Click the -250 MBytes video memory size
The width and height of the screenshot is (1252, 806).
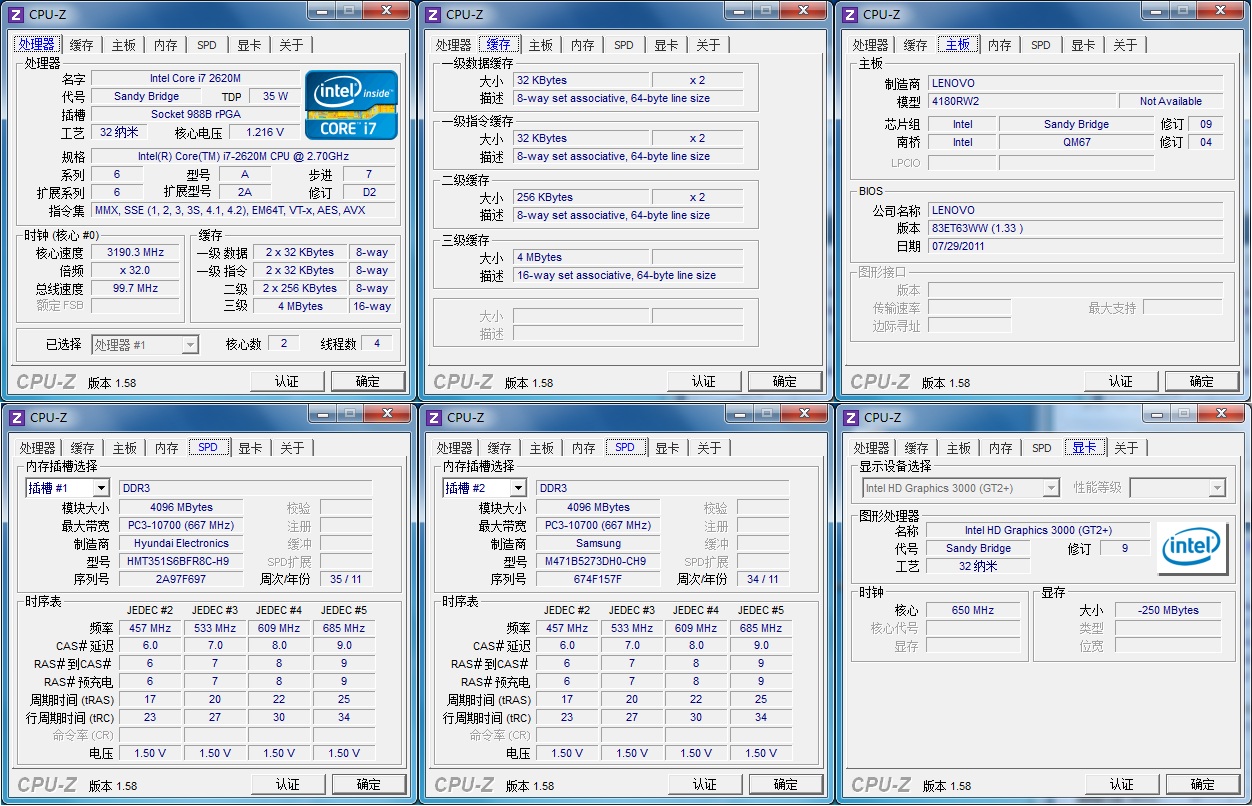click(1169, 610)
